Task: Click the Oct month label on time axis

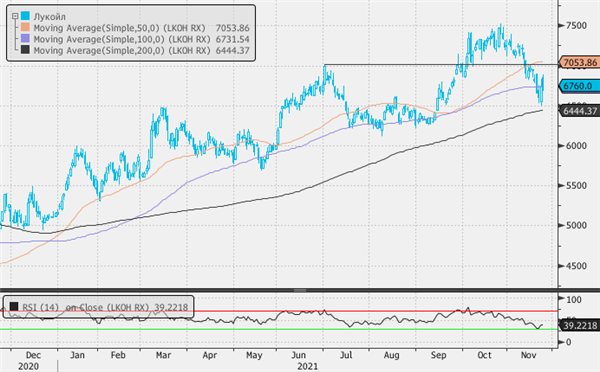Action: [x=484, y=356]
